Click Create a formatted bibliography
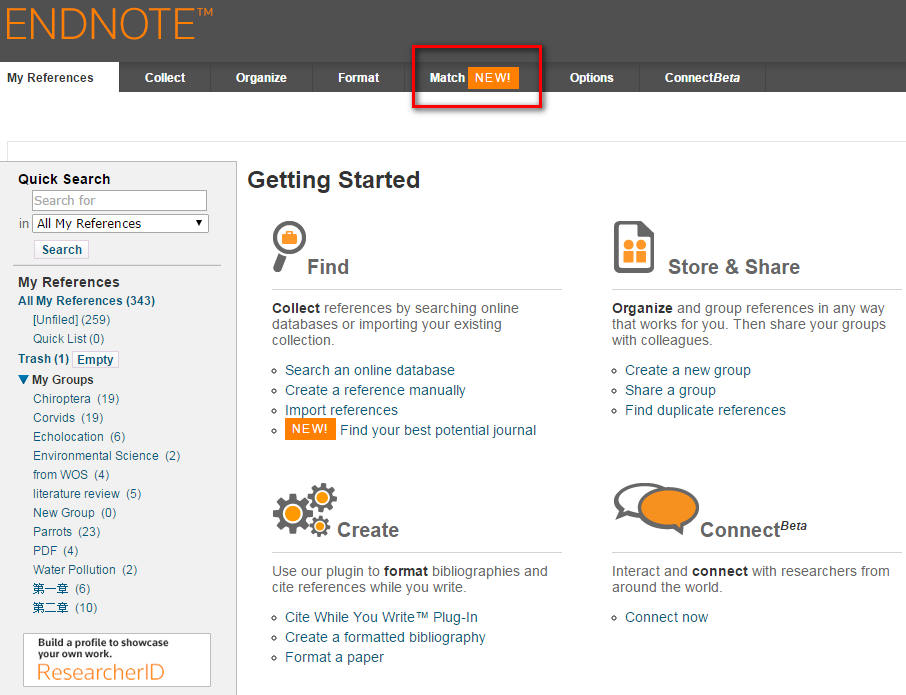906x695 pixels. (385, 637)
